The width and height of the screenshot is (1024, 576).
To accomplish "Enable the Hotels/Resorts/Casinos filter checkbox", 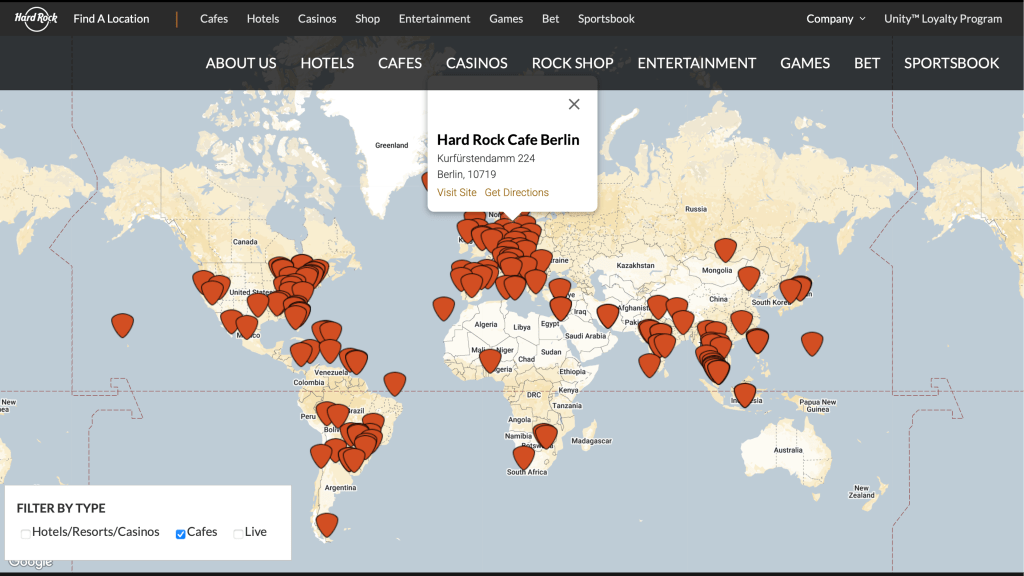I will 25,534.
